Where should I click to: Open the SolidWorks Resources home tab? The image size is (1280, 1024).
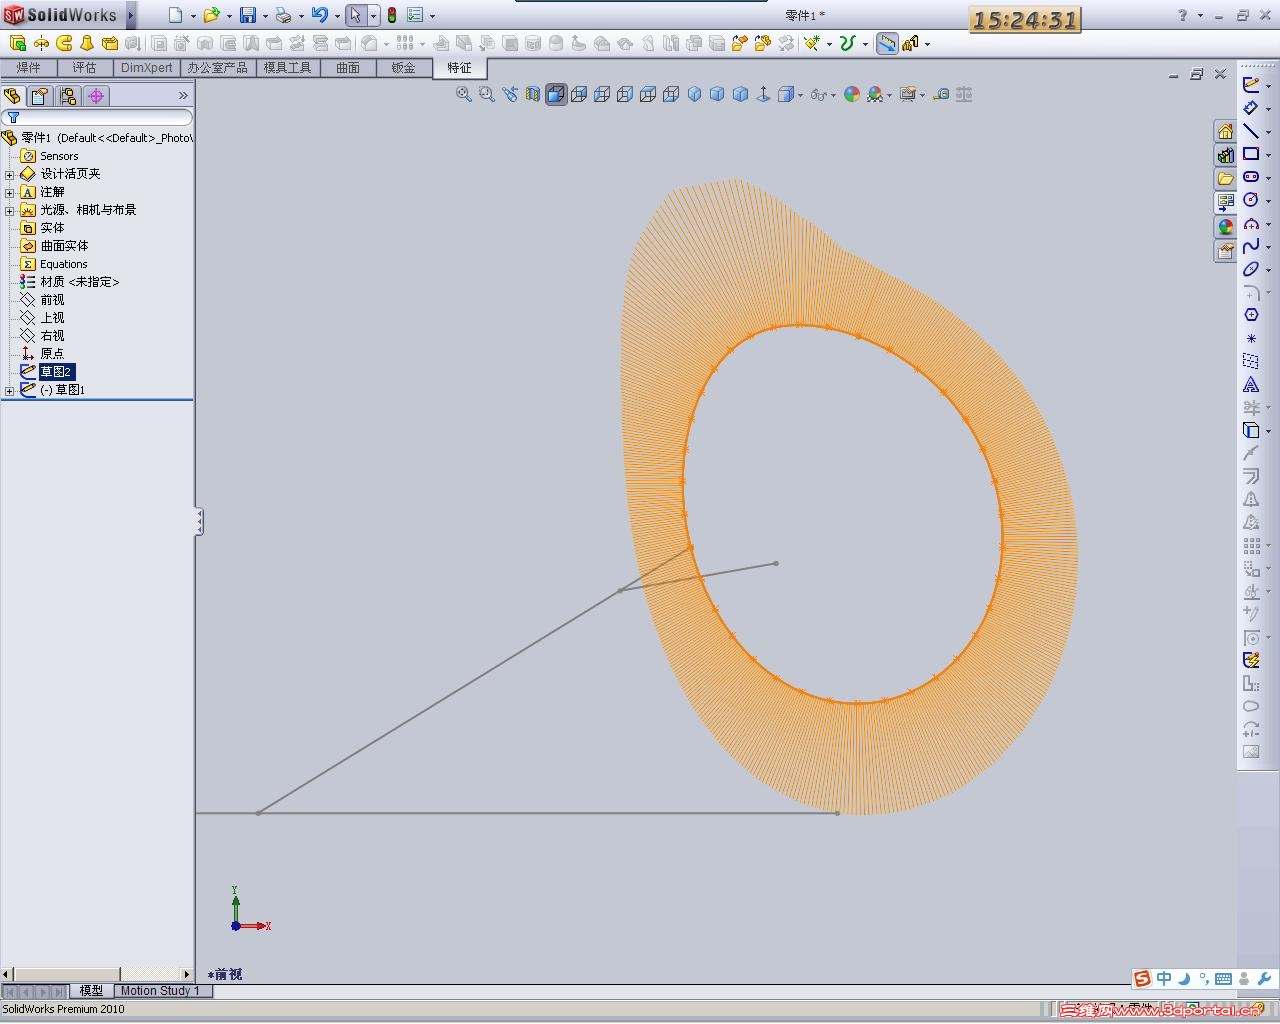[x=1225, y=131]
